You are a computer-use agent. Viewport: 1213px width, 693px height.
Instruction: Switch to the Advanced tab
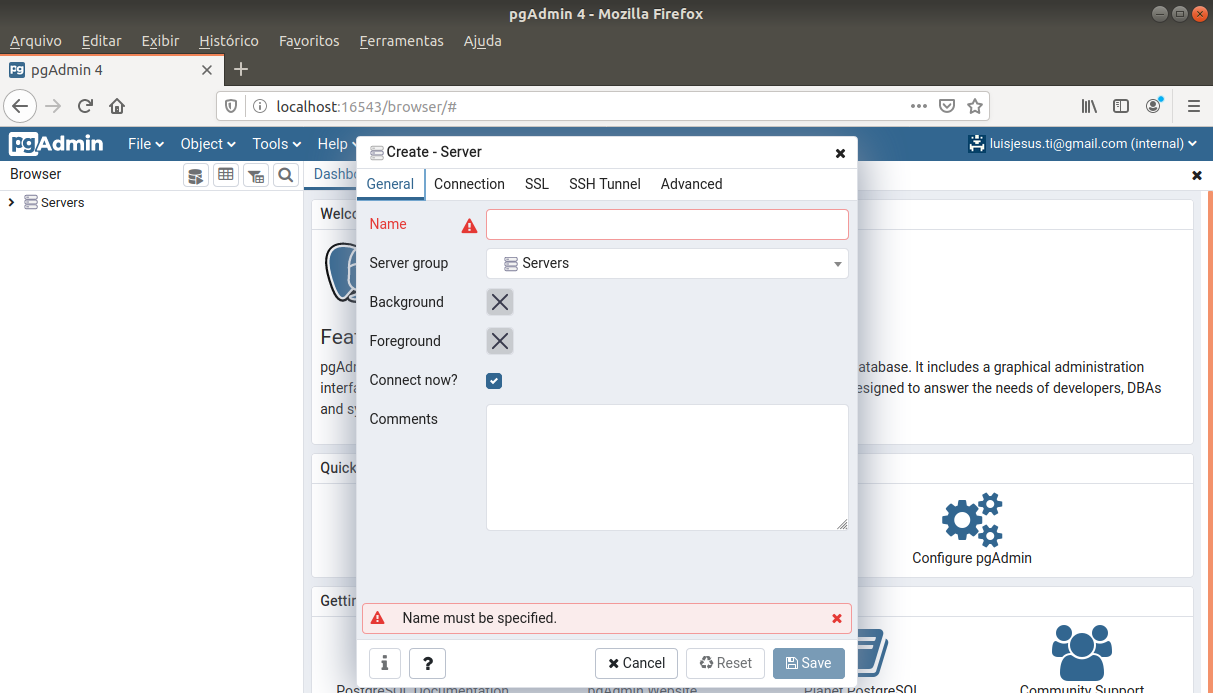[x=691, y=184]
